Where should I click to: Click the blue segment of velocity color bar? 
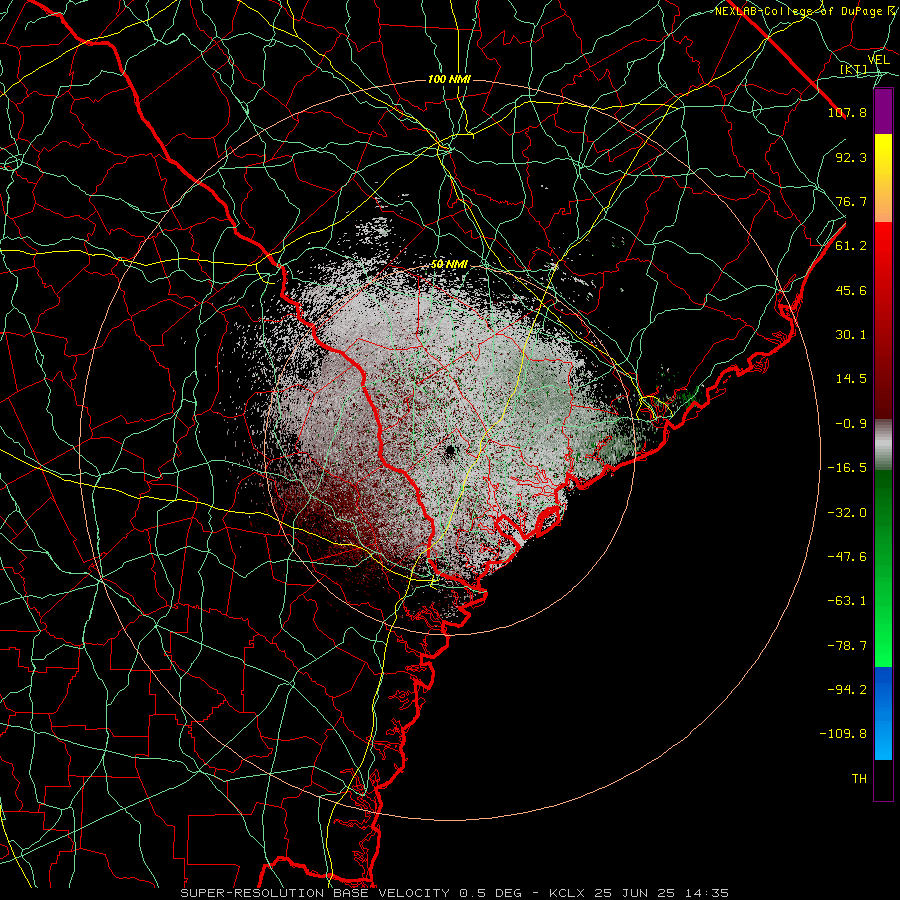(x=883, y=713)
